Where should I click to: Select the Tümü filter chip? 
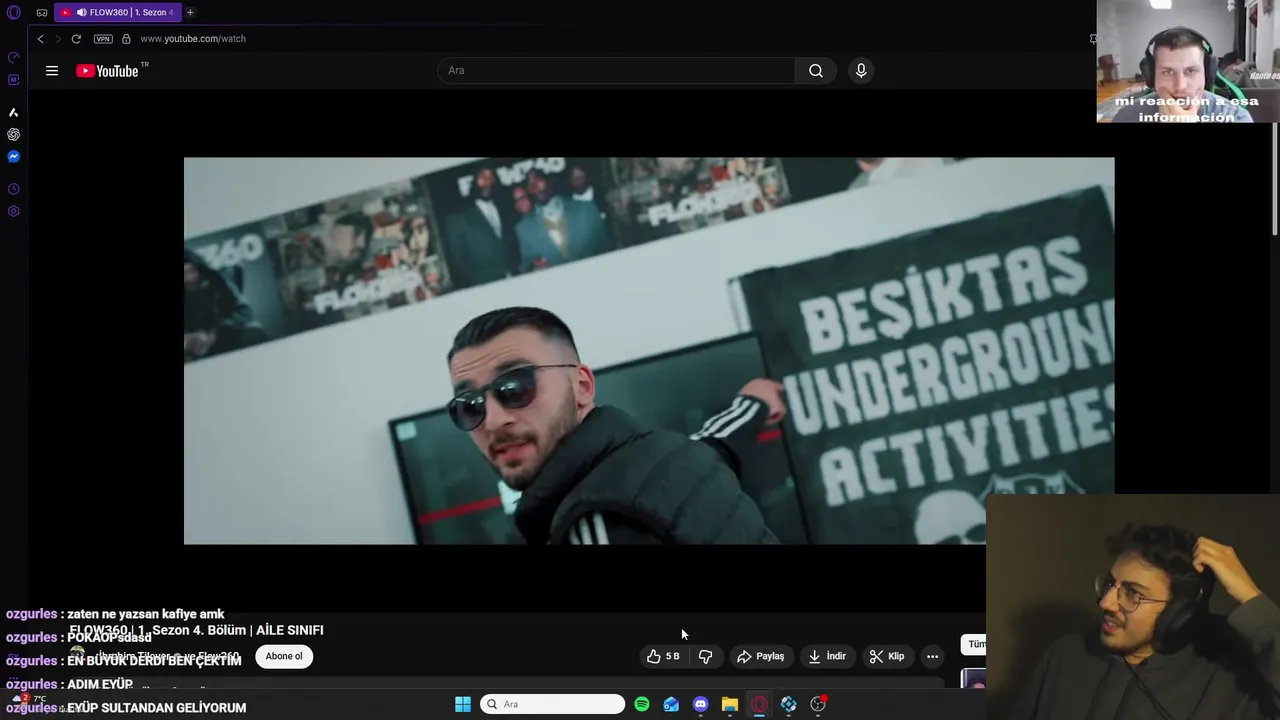point(974,644)
